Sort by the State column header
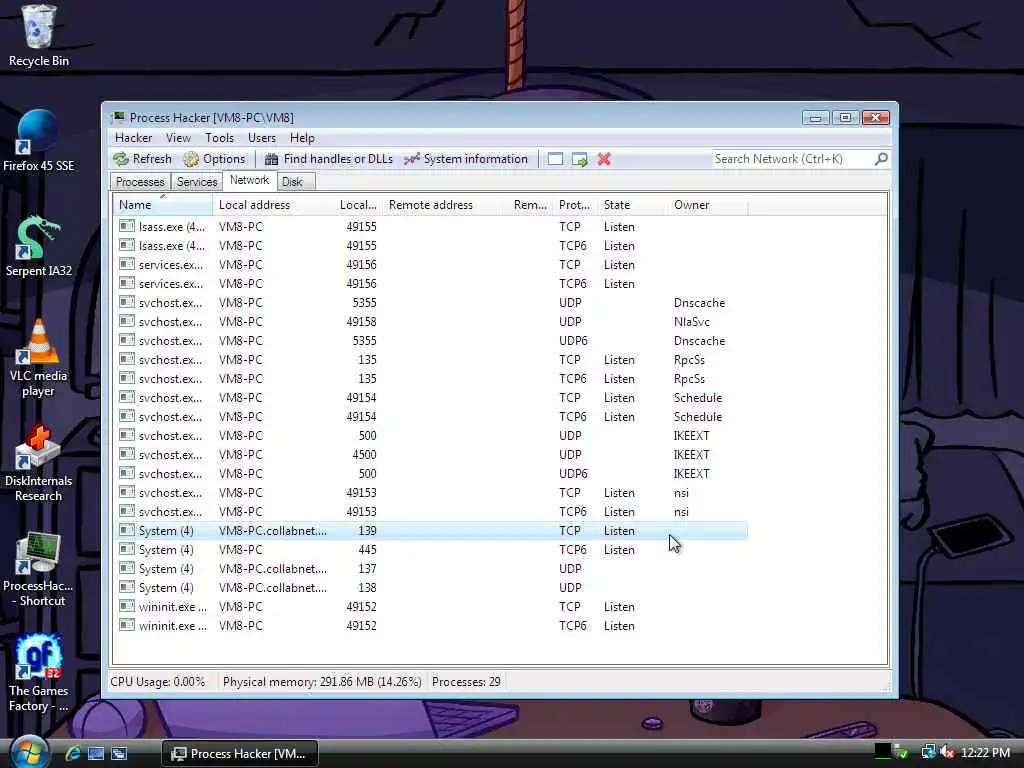The width and height of the screenshot is (1024, 768). pyautogui.click(x=633, y=204)
